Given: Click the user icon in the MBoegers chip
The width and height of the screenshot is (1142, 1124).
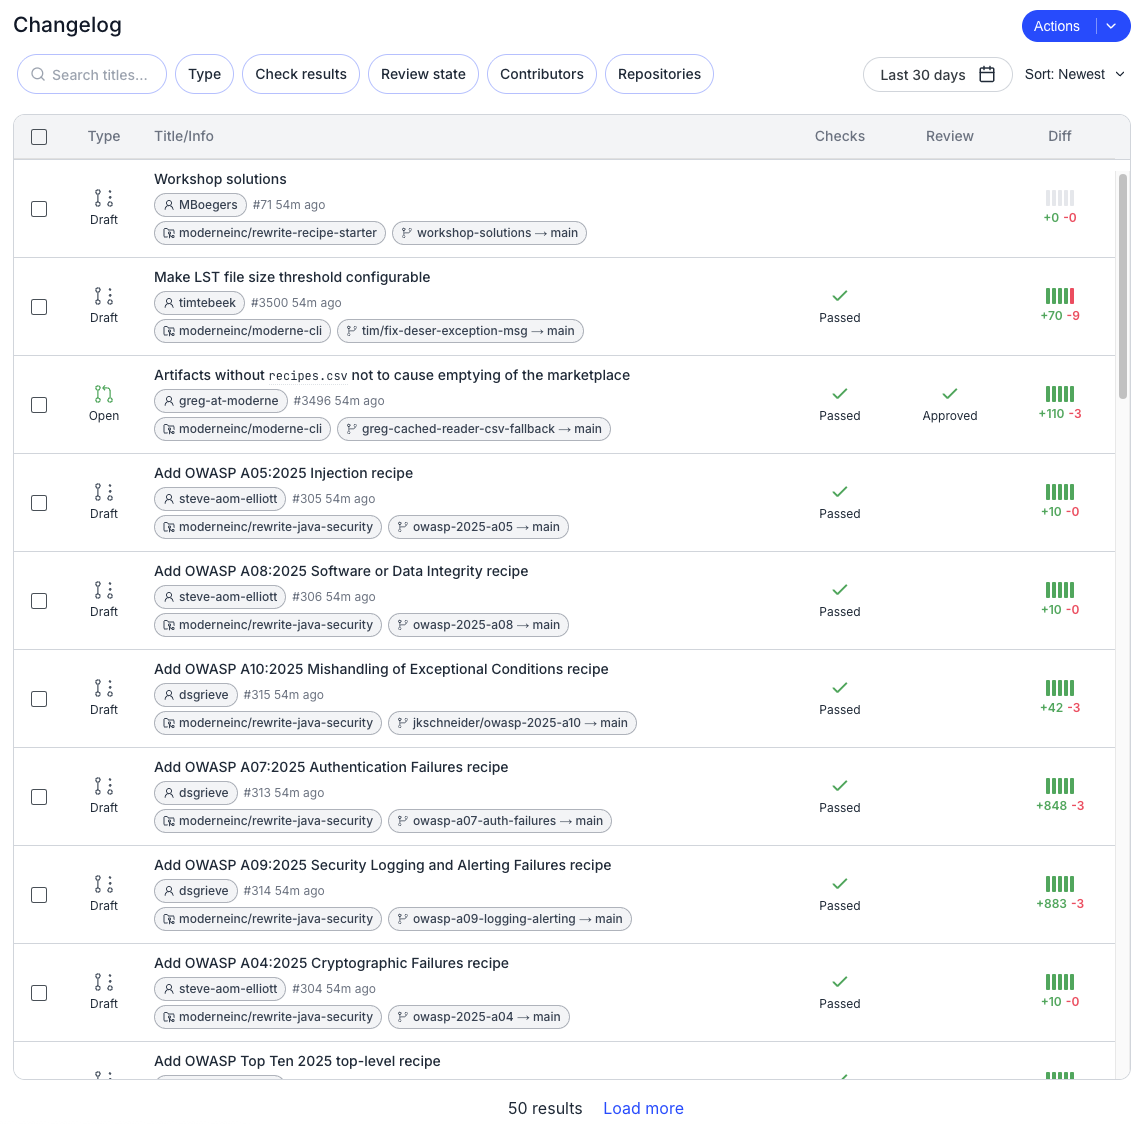Looking at the screenshot, I should [x=169, y=205].
